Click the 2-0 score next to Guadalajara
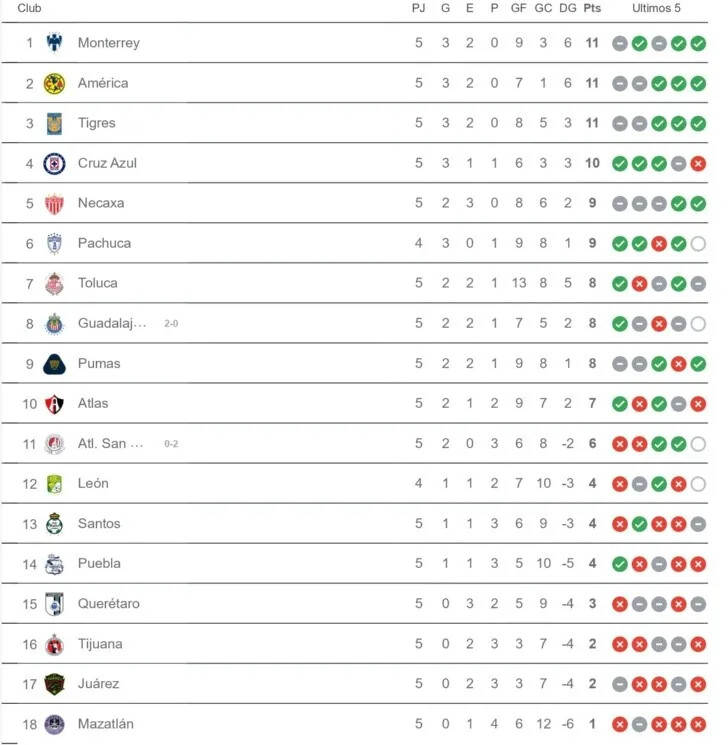The image size is (728, 745). [x=171, y=324]
